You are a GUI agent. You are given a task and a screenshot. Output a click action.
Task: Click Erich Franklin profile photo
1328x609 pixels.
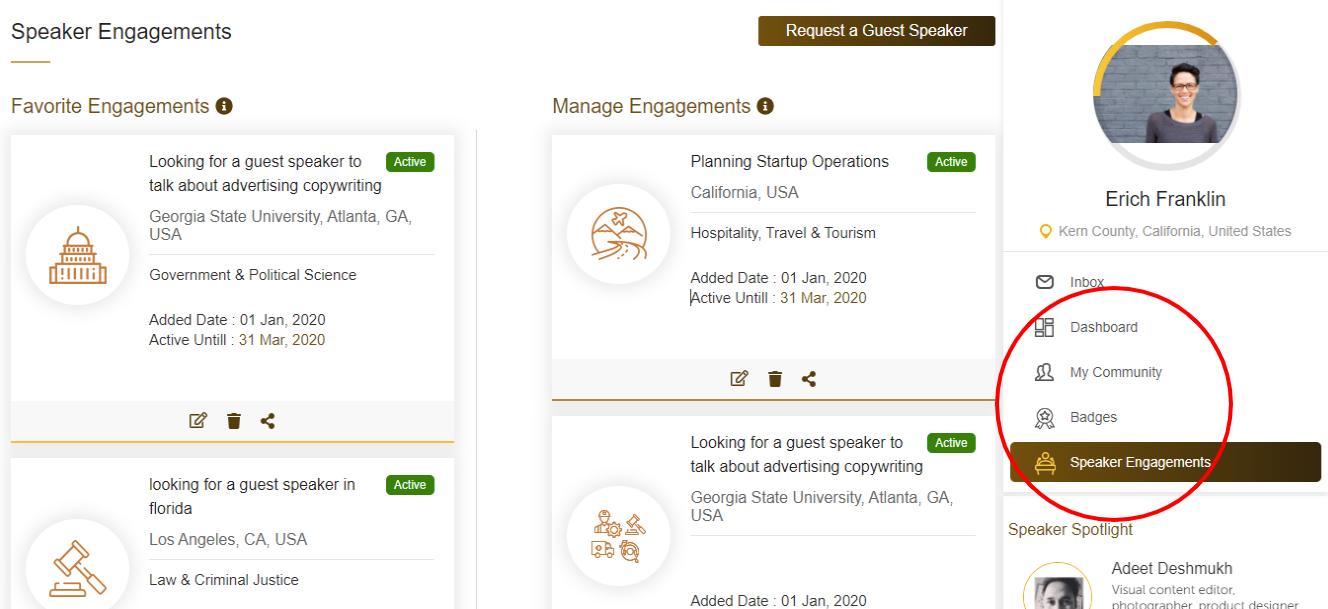tap(1165, 95)
